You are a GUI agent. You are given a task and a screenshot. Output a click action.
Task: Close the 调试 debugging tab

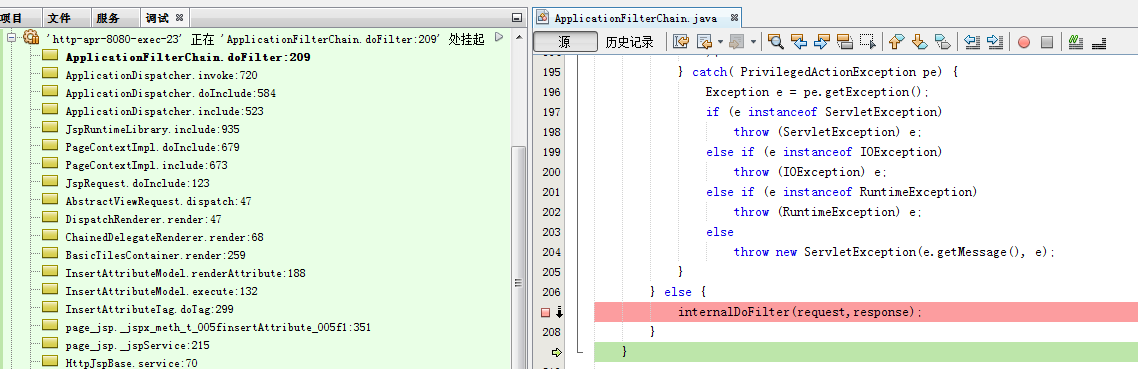click(x=179, y=17)
